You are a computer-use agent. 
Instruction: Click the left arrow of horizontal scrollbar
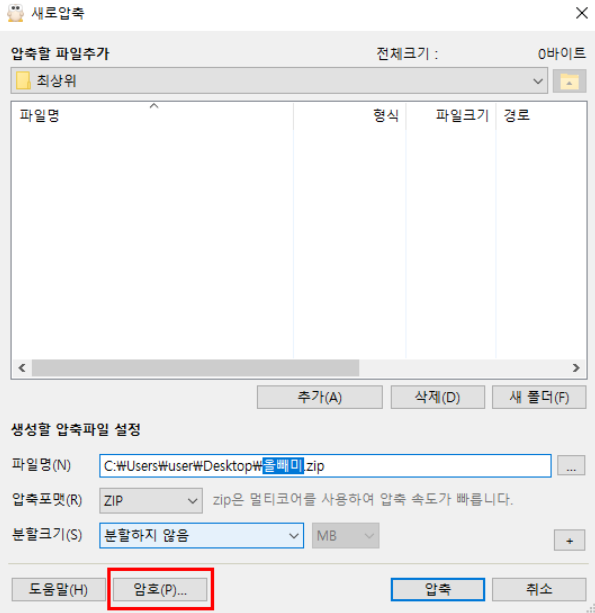pos(22,368)
